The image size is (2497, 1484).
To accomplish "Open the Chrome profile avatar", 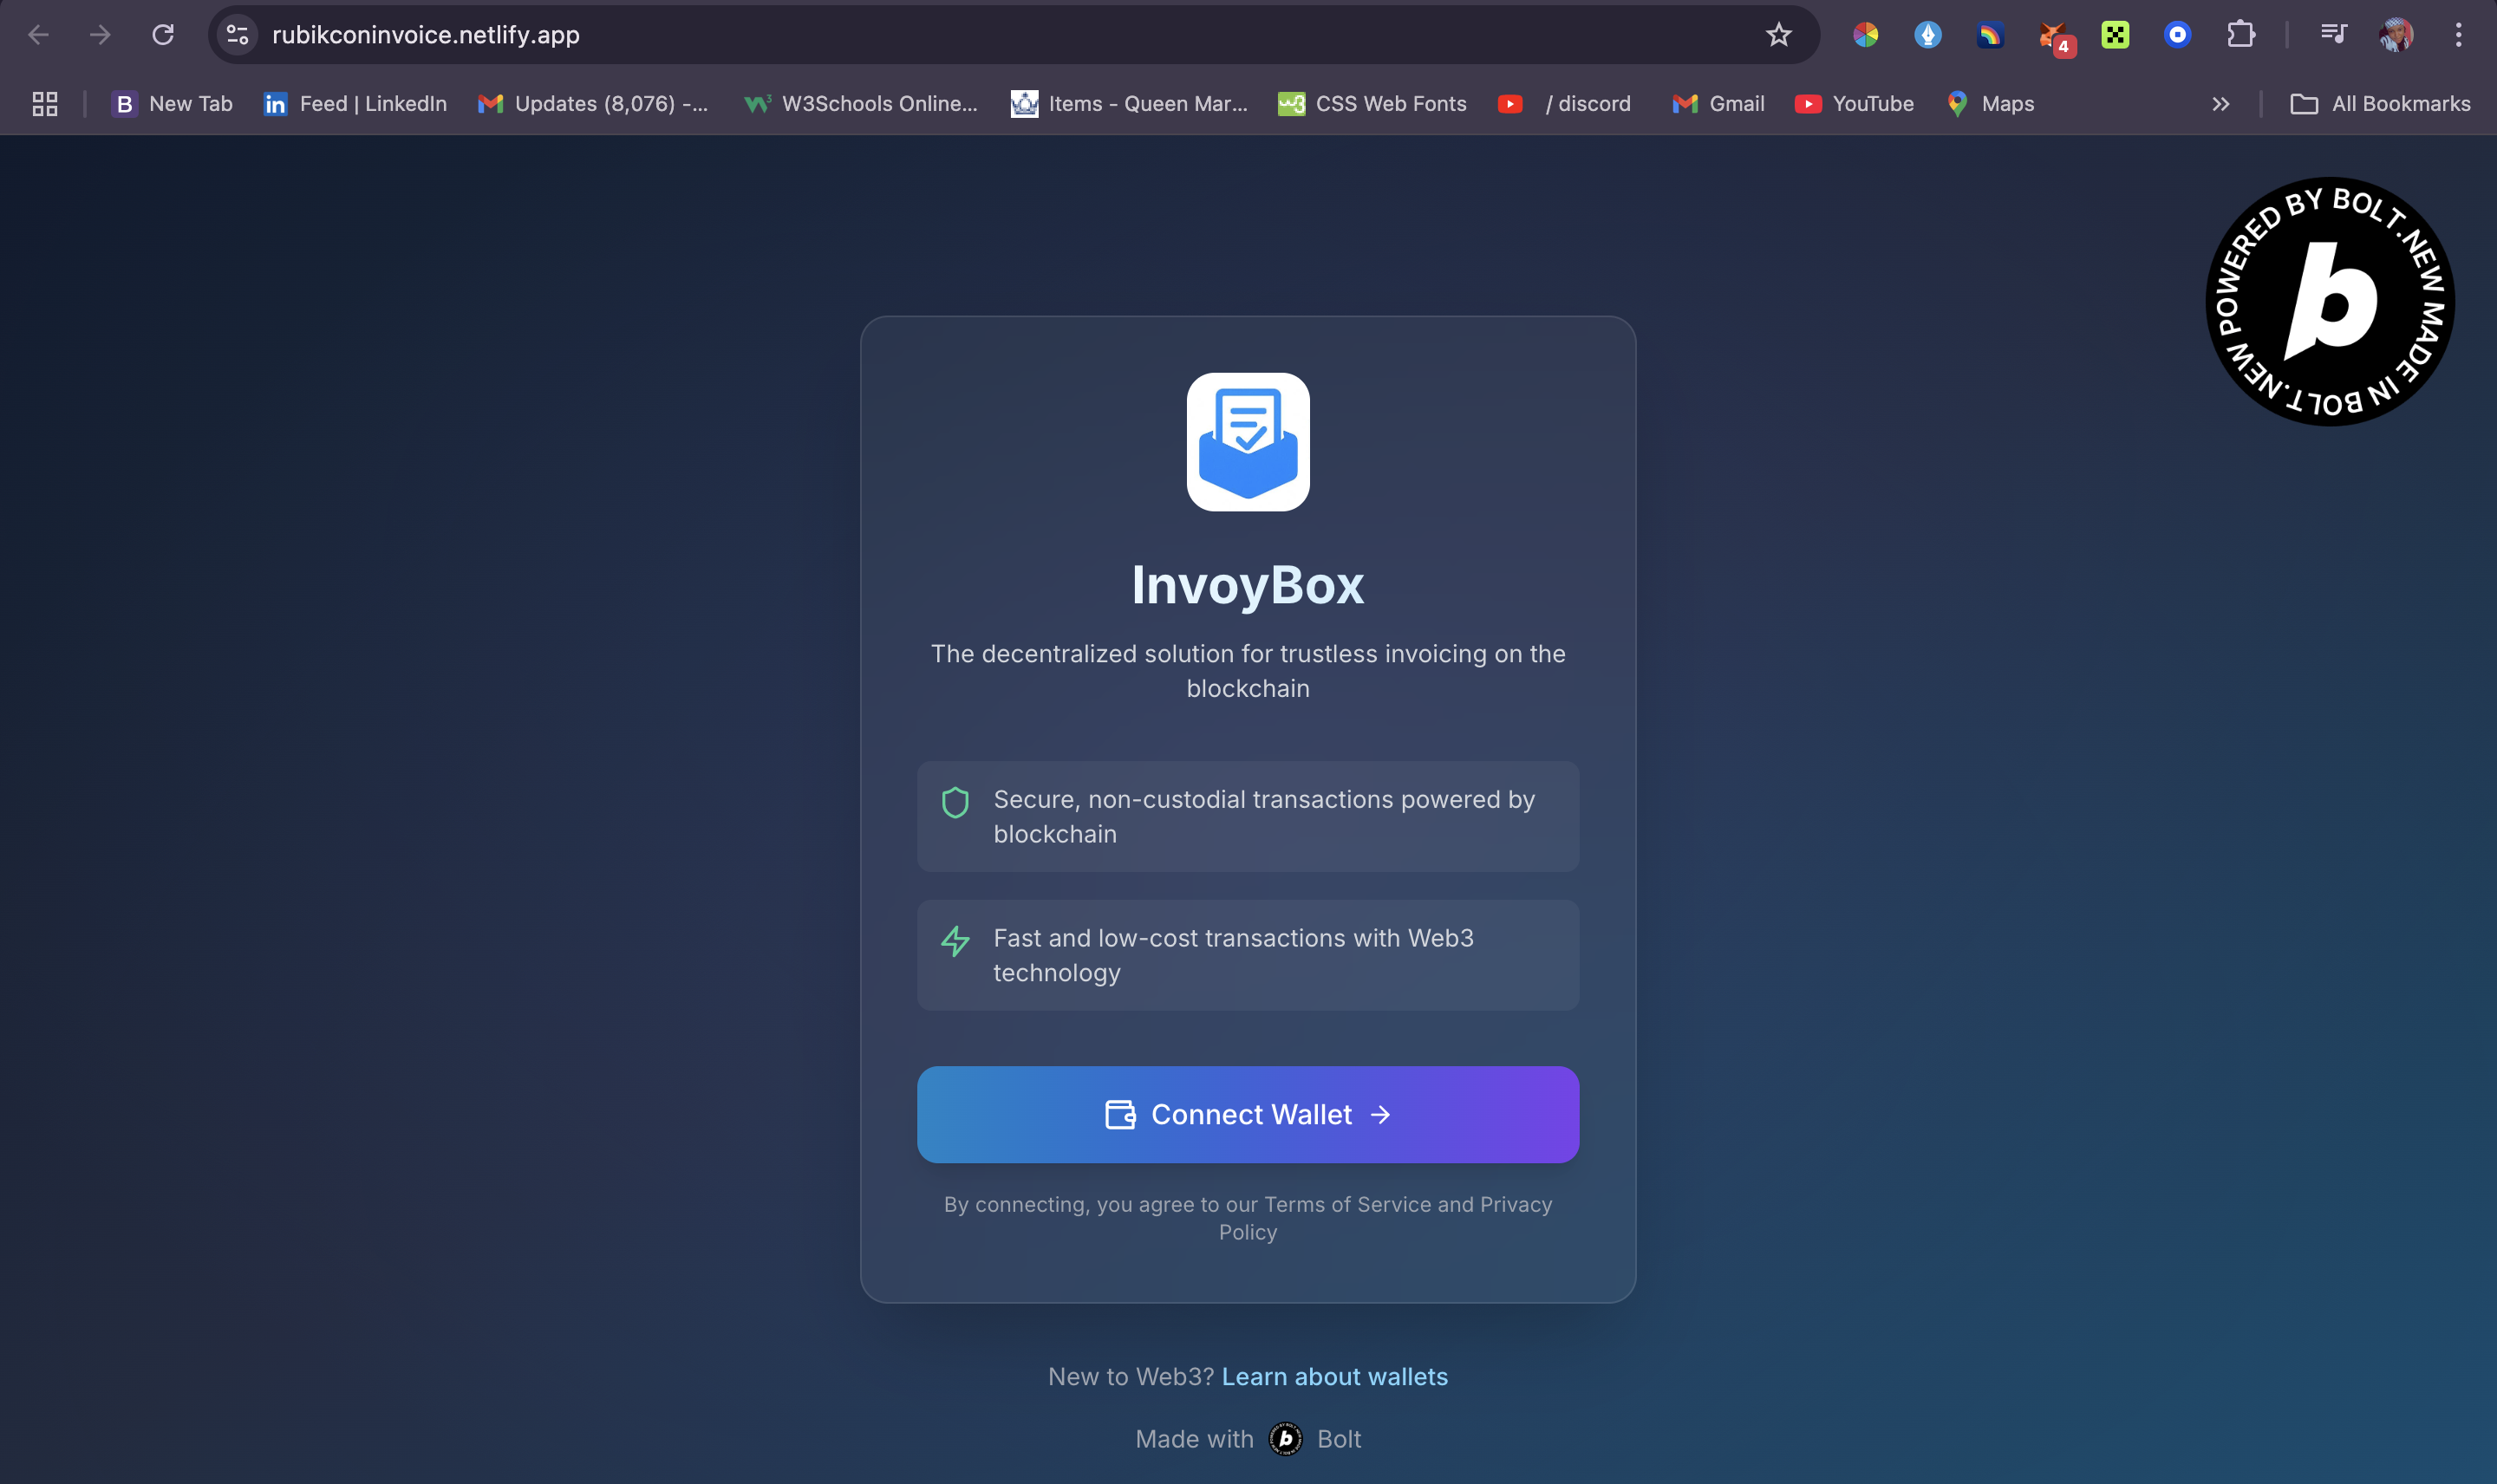I will pos(2395,35).
